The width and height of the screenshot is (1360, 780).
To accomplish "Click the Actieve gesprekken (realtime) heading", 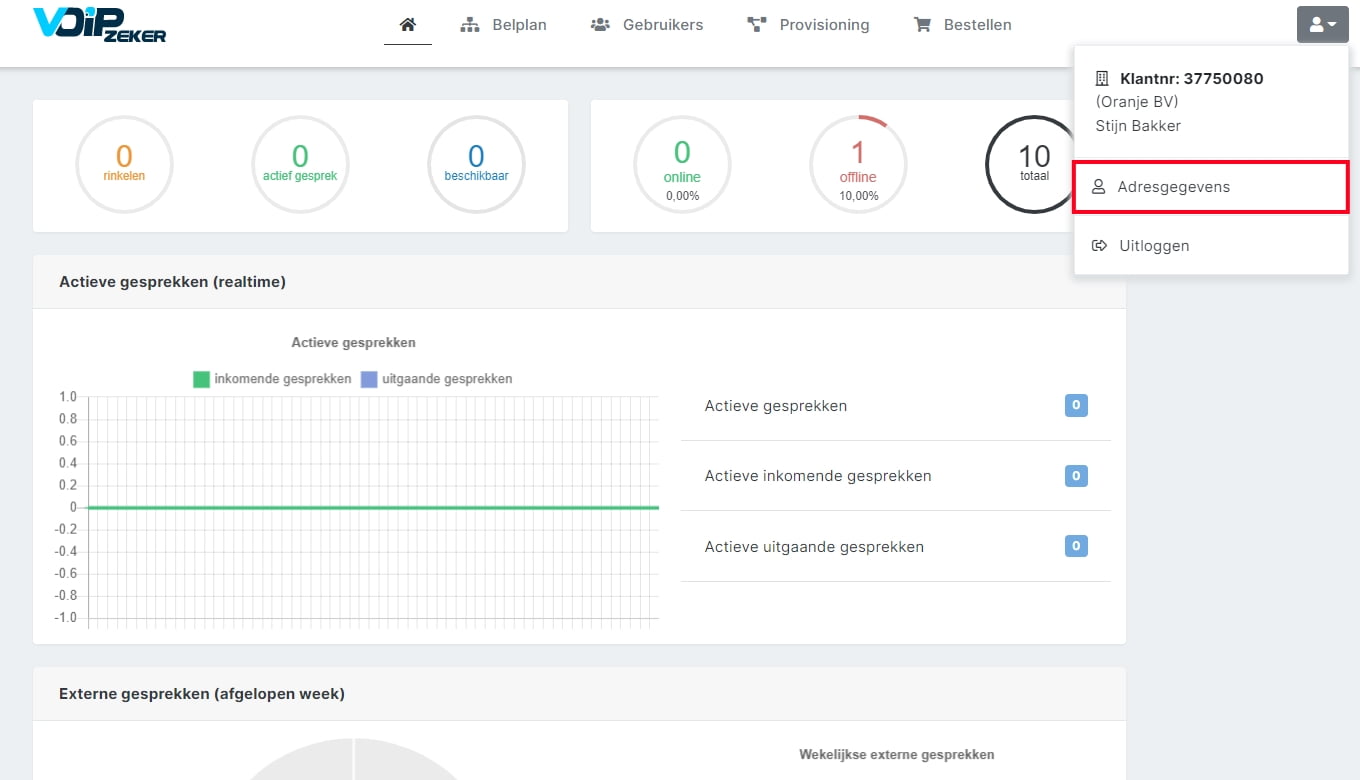I will coord(172,282).
